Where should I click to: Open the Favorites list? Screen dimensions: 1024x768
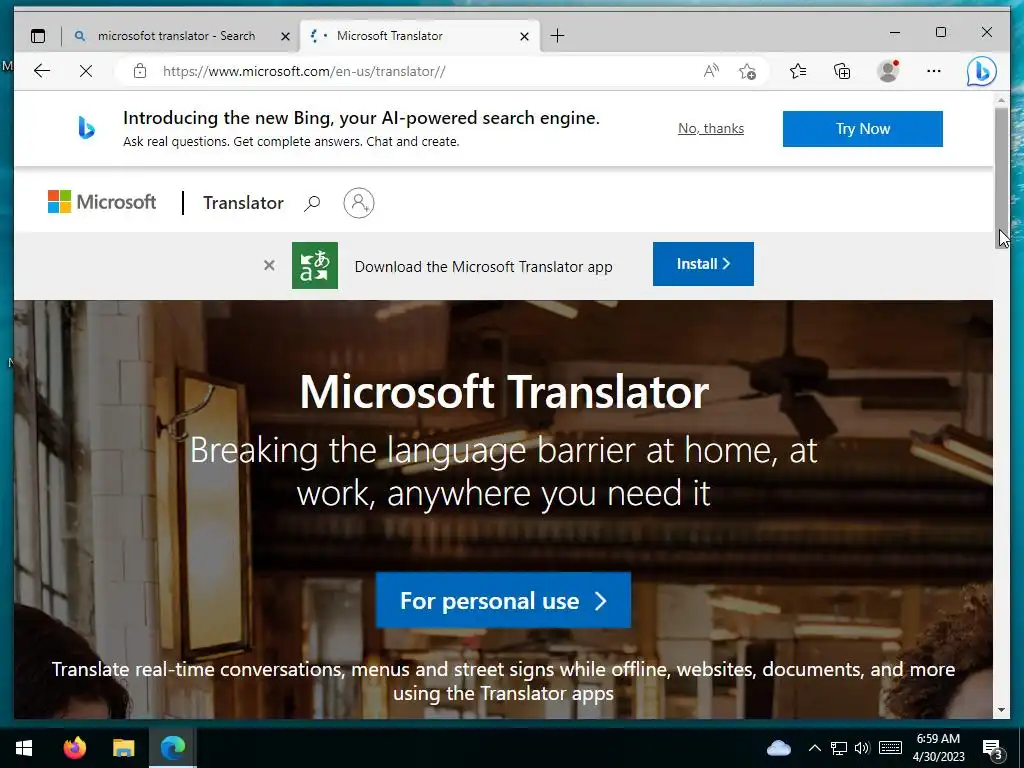[797, 71]
